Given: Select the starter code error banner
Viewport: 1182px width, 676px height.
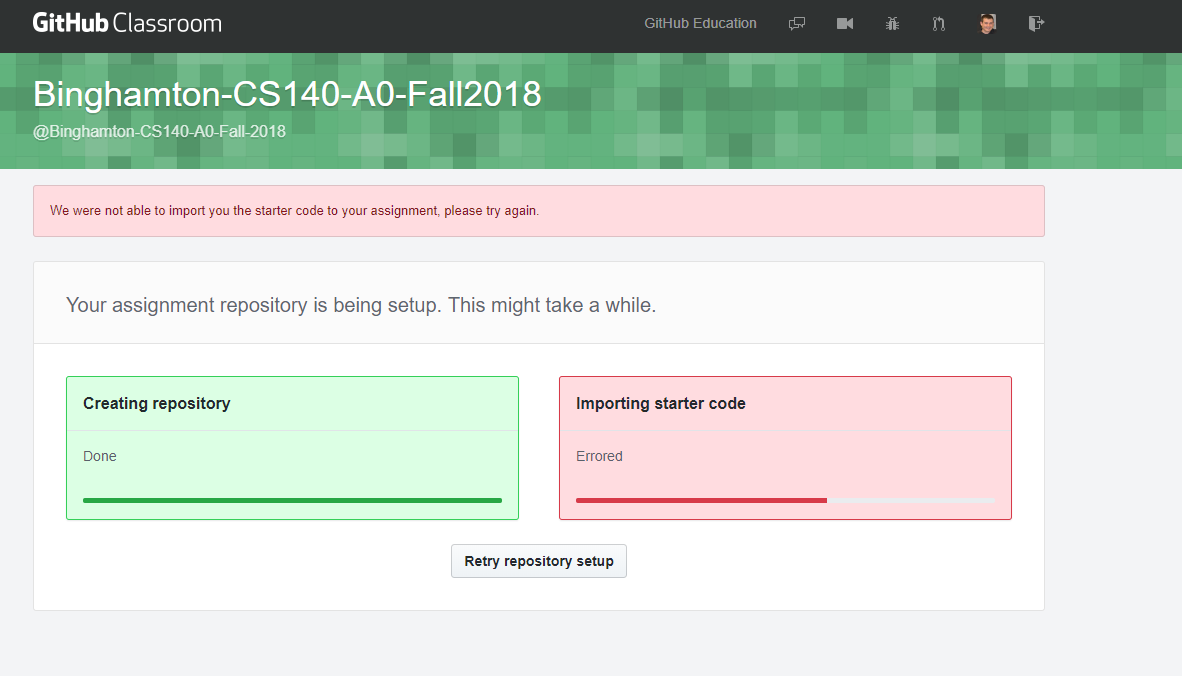Looking at the screenshot, I should click(x=539, y=210).
